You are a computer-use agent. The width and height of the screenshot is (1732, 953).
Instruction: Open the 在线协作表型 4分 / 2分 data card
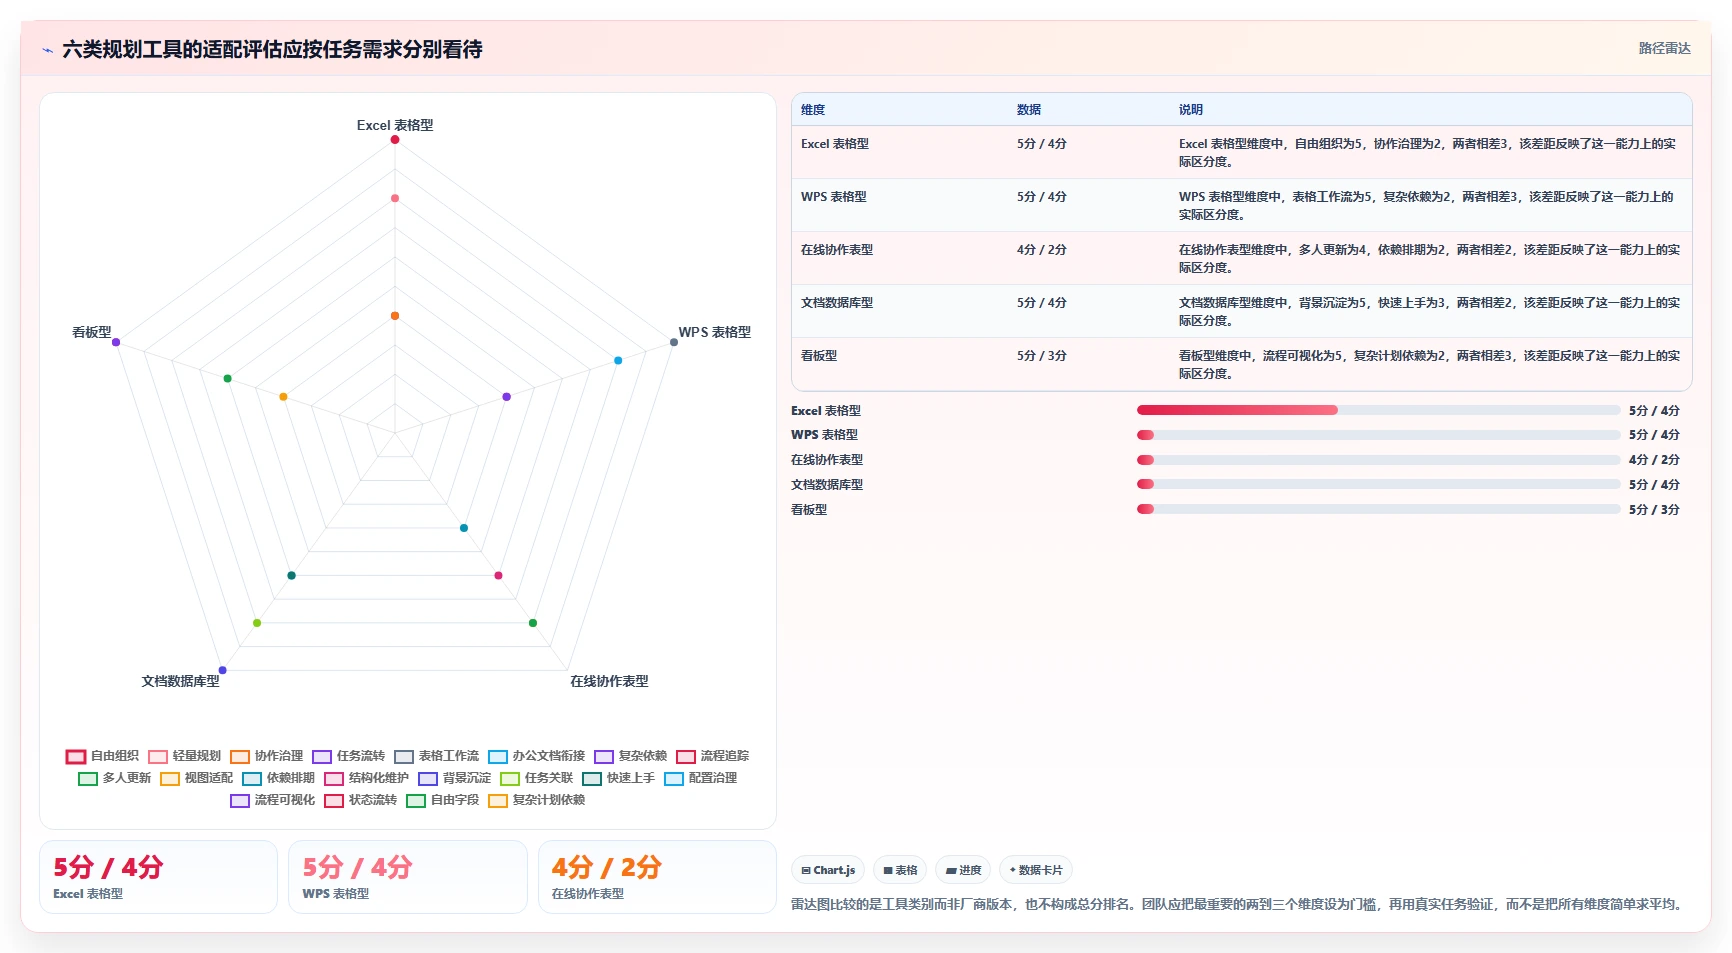point(657,877)
